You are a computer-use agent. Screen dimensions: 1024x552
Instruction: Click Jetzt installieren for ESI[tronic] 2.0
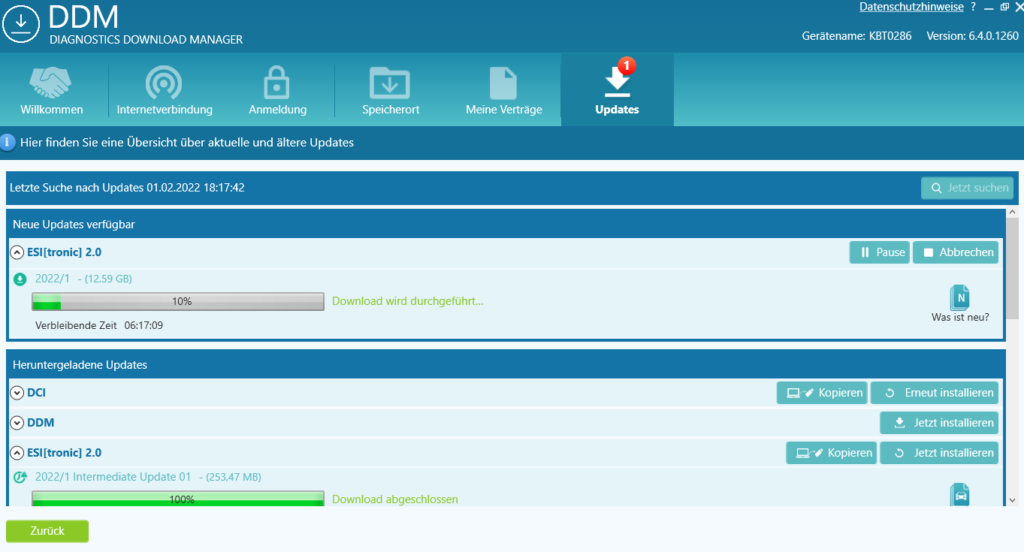(x=939, y=453)
